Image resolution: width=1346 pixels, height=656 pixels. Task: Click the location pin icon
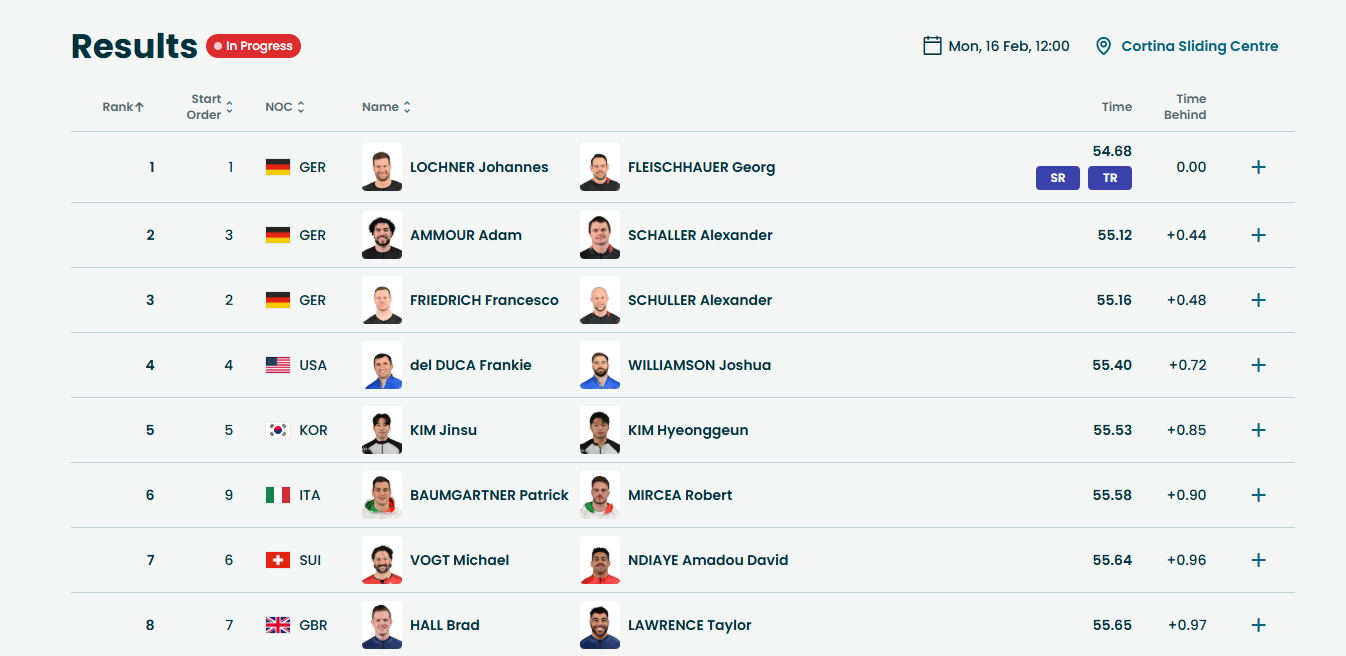click(x=1103, y=46)
